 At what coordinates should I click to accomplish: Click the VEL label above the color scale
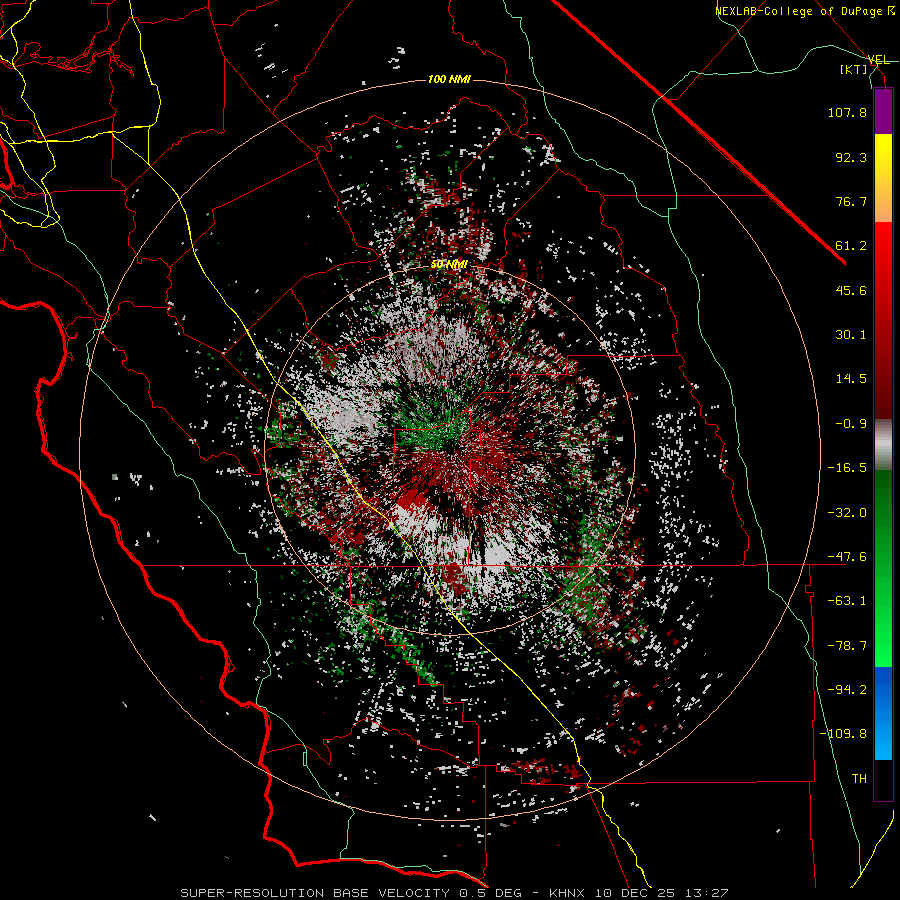(x=878, y=60)
